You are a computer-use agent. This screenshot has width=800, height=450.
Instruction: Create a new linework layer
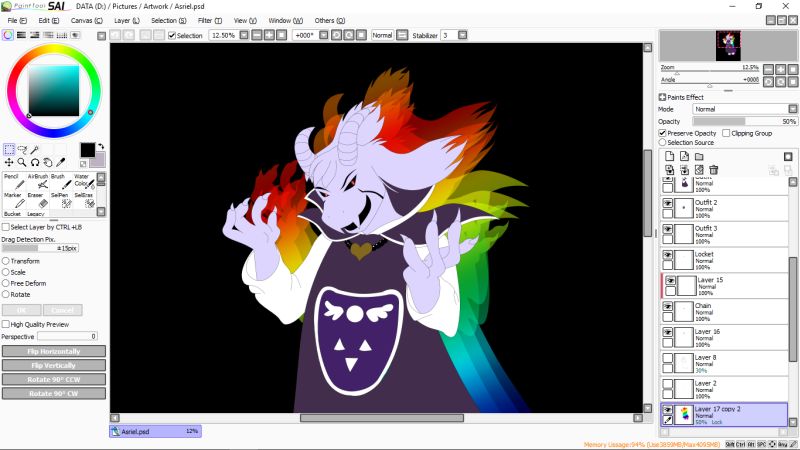click(684, 157)
